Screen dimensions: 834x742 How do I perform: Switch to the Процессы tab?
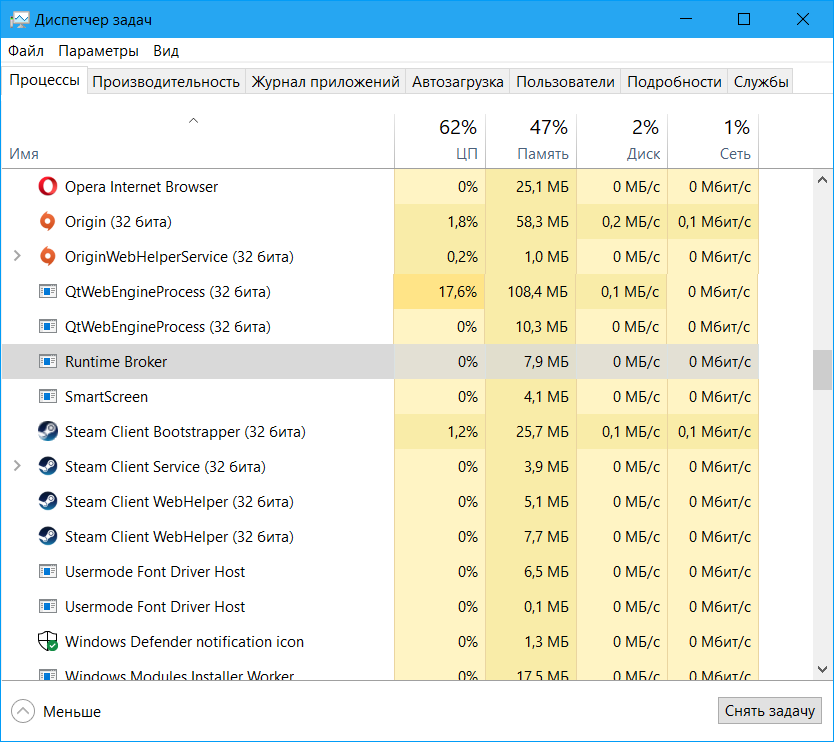pos(45,80)
